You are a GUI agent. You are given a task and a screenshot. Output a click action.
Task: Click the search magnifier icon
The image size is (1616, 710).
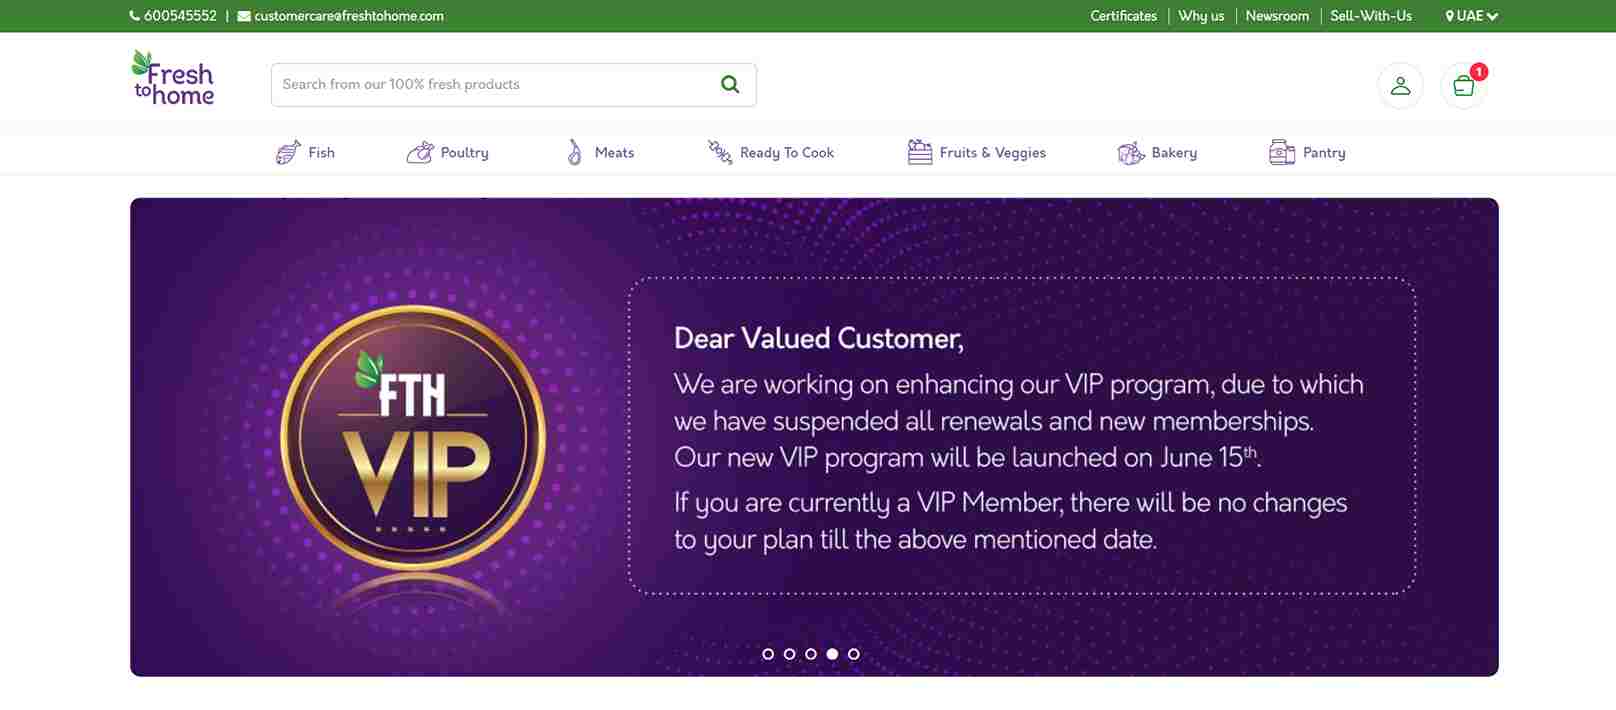point(730,85)
